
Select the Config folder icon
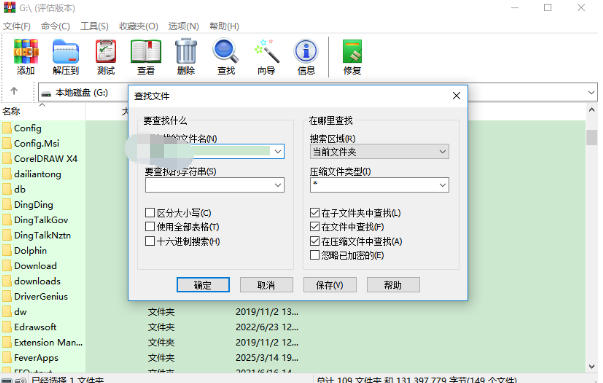7,128
